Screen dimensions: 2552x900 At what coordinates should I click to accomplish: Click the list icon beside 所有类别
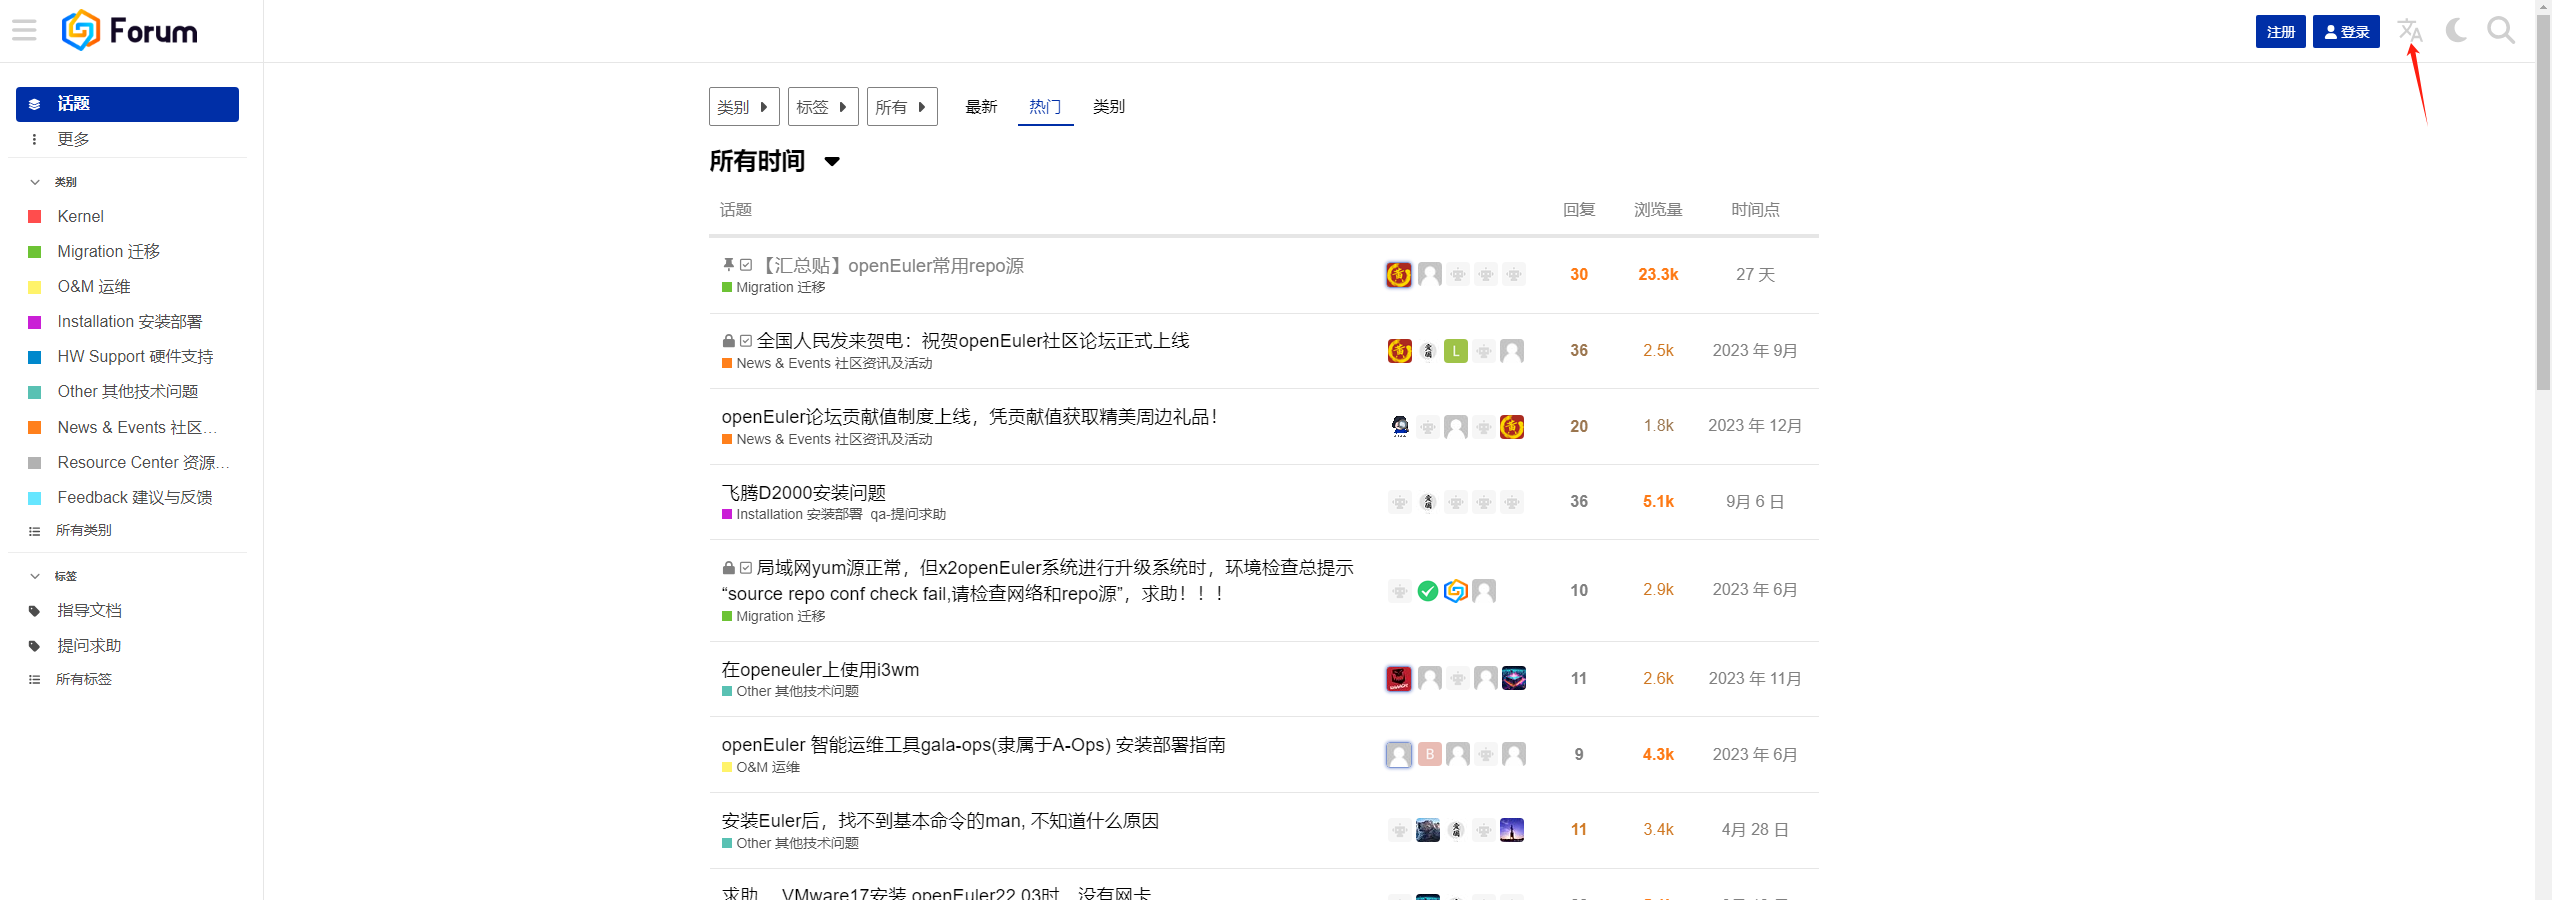click(35, 531)
